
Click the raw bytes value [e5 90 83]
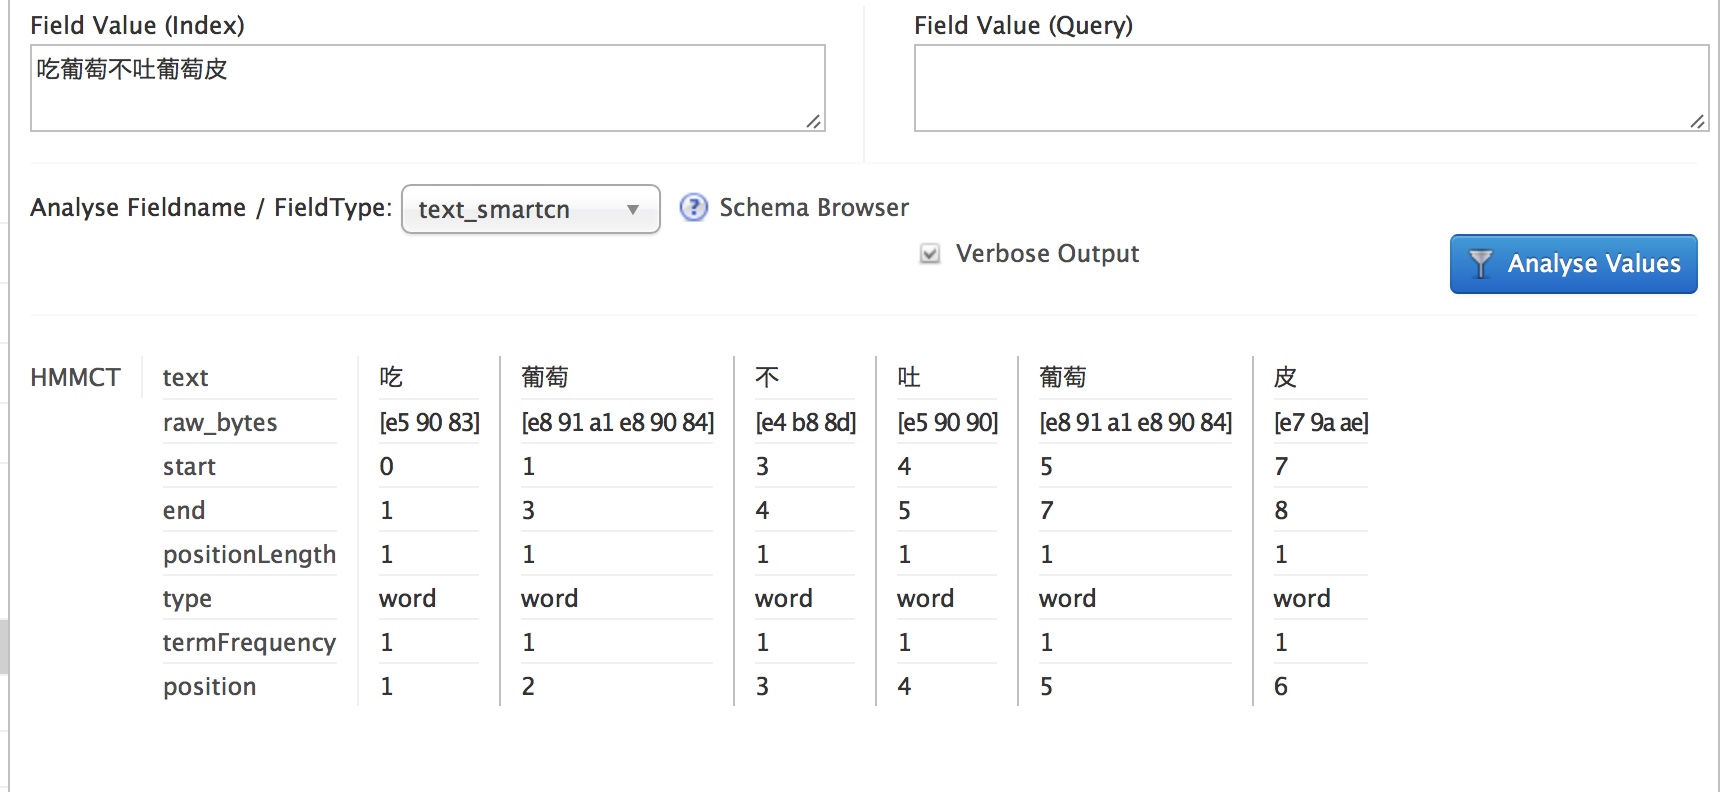point(429,422)
